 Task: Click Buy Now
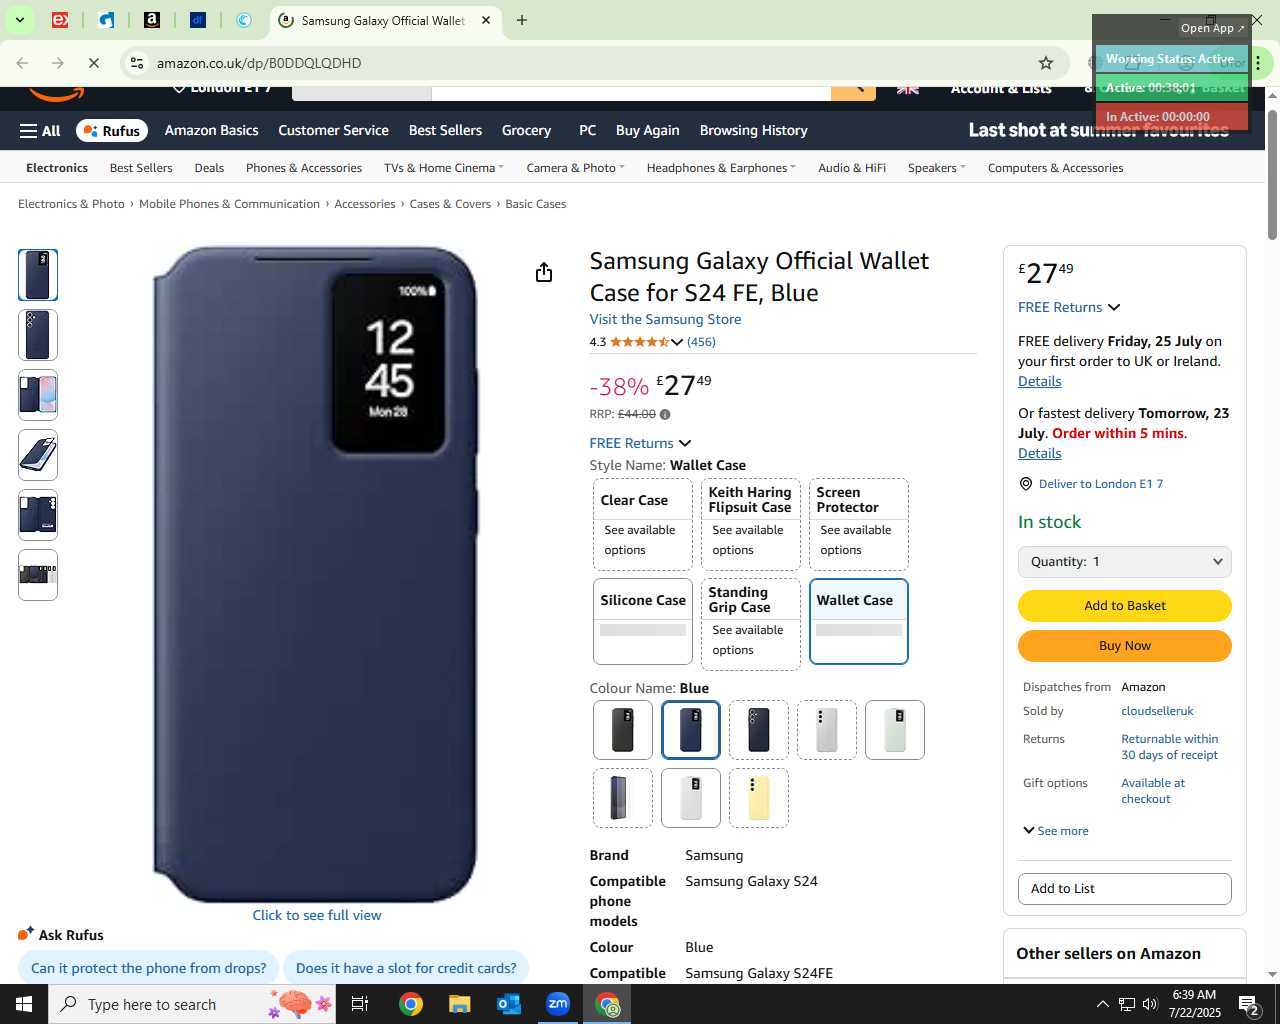pyautogui.click(x=1124, y=646)
